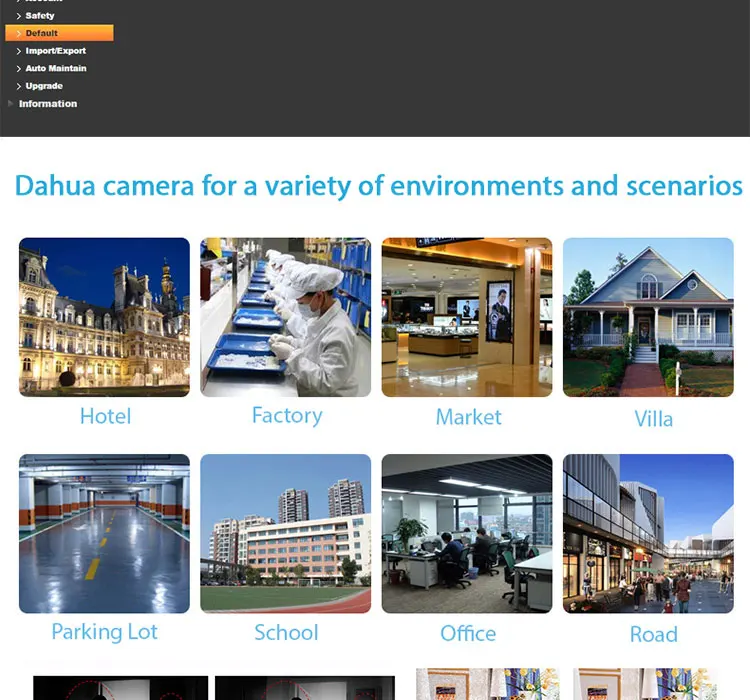Click the Dahua camera environments heading

378,186
